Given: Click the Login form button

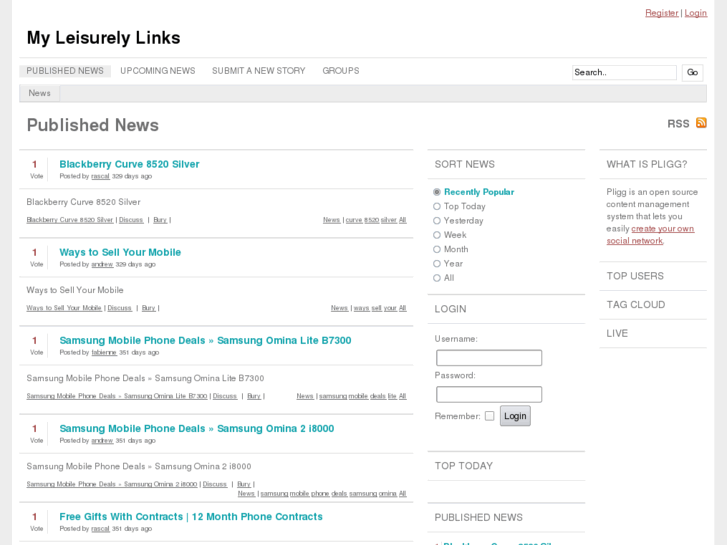Looking at the screenshot, I should click(x=515, y=416).
